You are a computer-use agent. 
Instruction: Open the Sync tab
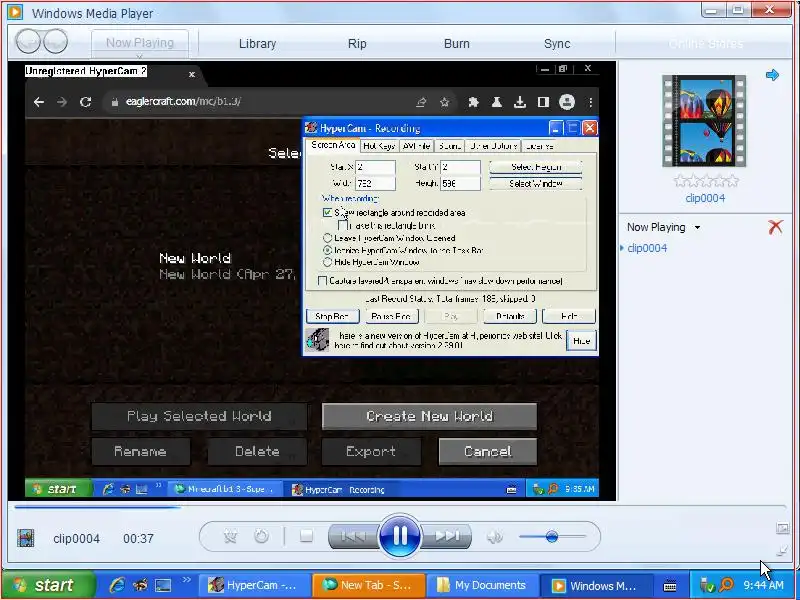point(557,44)
